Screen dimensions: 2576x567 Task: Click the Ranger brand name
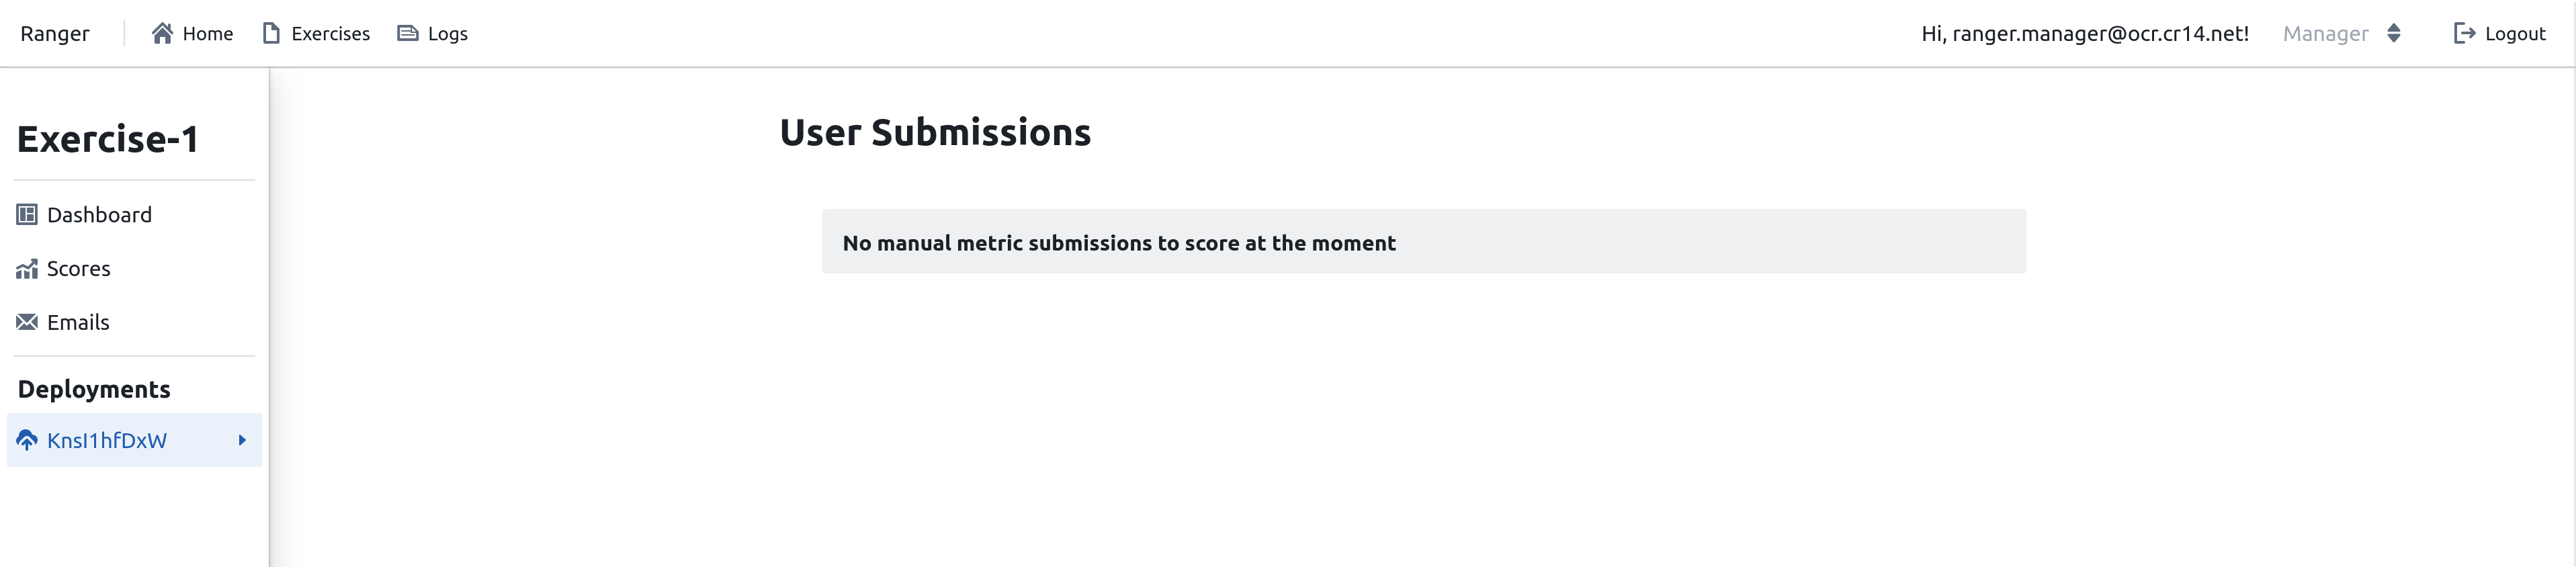pyautogui.click(x=56, y=33)
